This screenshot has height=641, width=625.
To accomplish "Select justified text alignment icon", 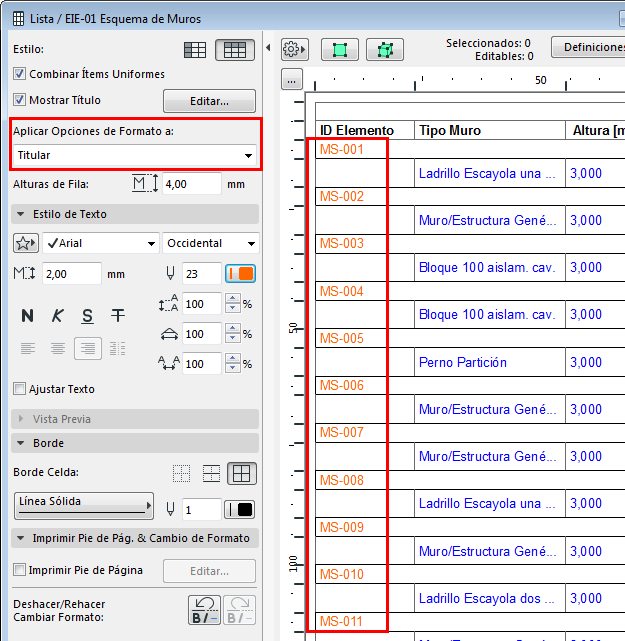I will (118, 348).
